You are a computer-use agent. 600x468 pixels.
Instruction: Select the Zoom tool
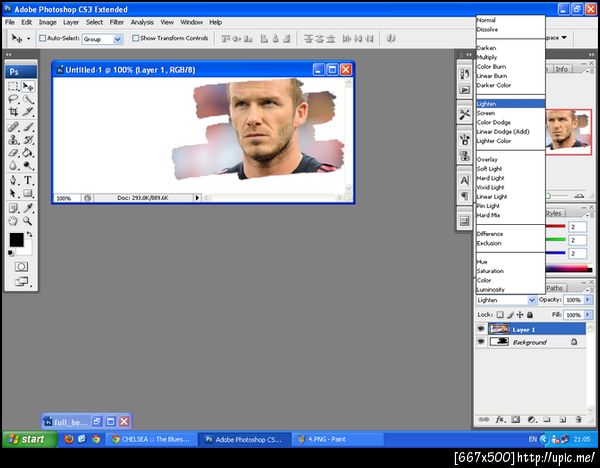tap(28, 221)
